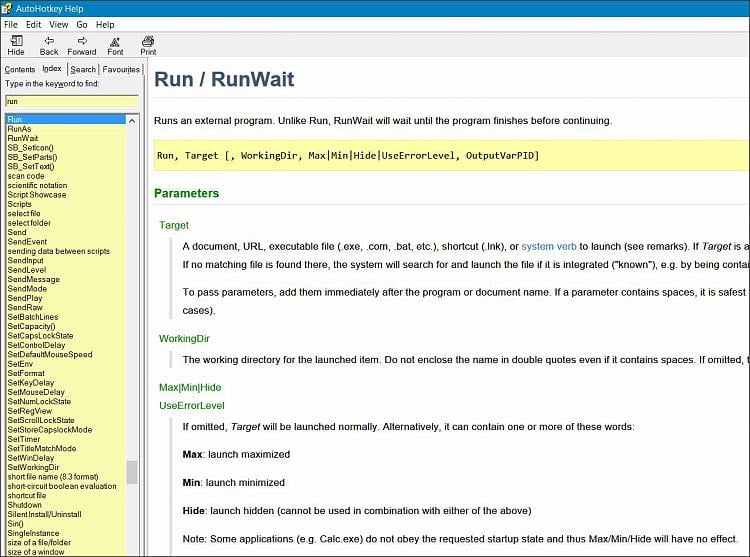Select 'SetTitleMatchMode' index entry
750x557 pixels.
click(x=42, y=448)
